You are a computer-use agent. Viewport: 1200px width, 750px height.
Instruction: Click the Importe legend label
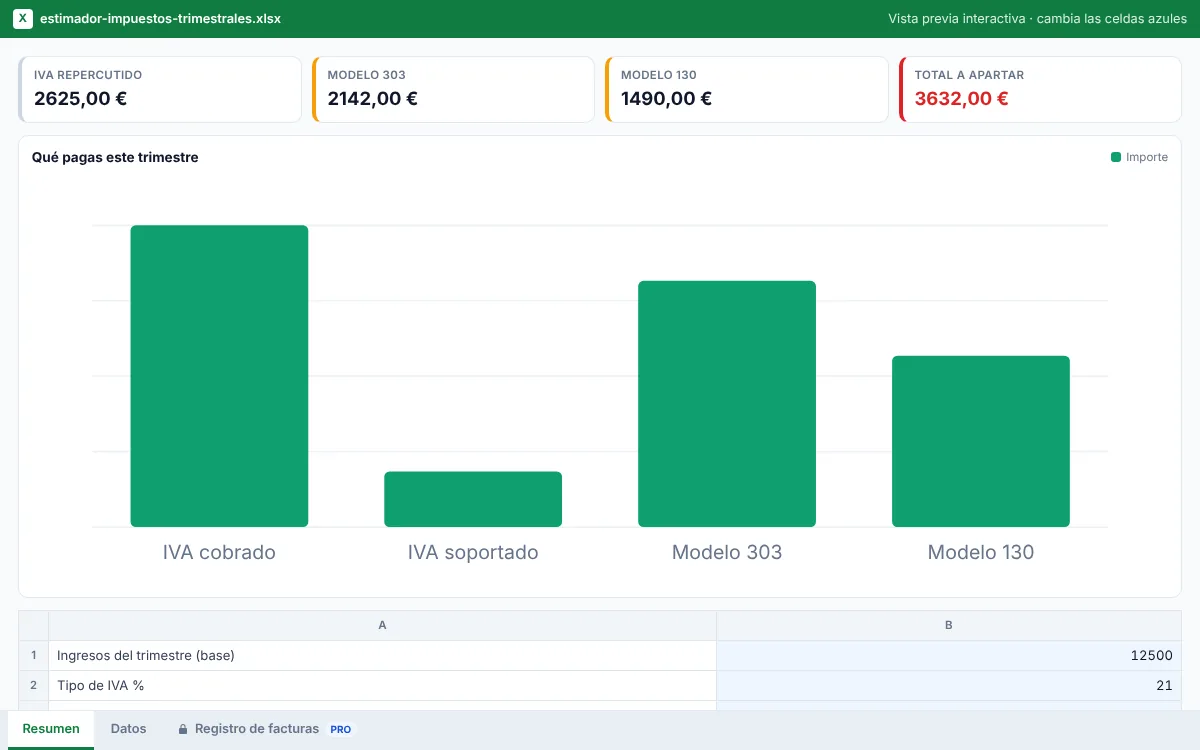[1147, 157]
